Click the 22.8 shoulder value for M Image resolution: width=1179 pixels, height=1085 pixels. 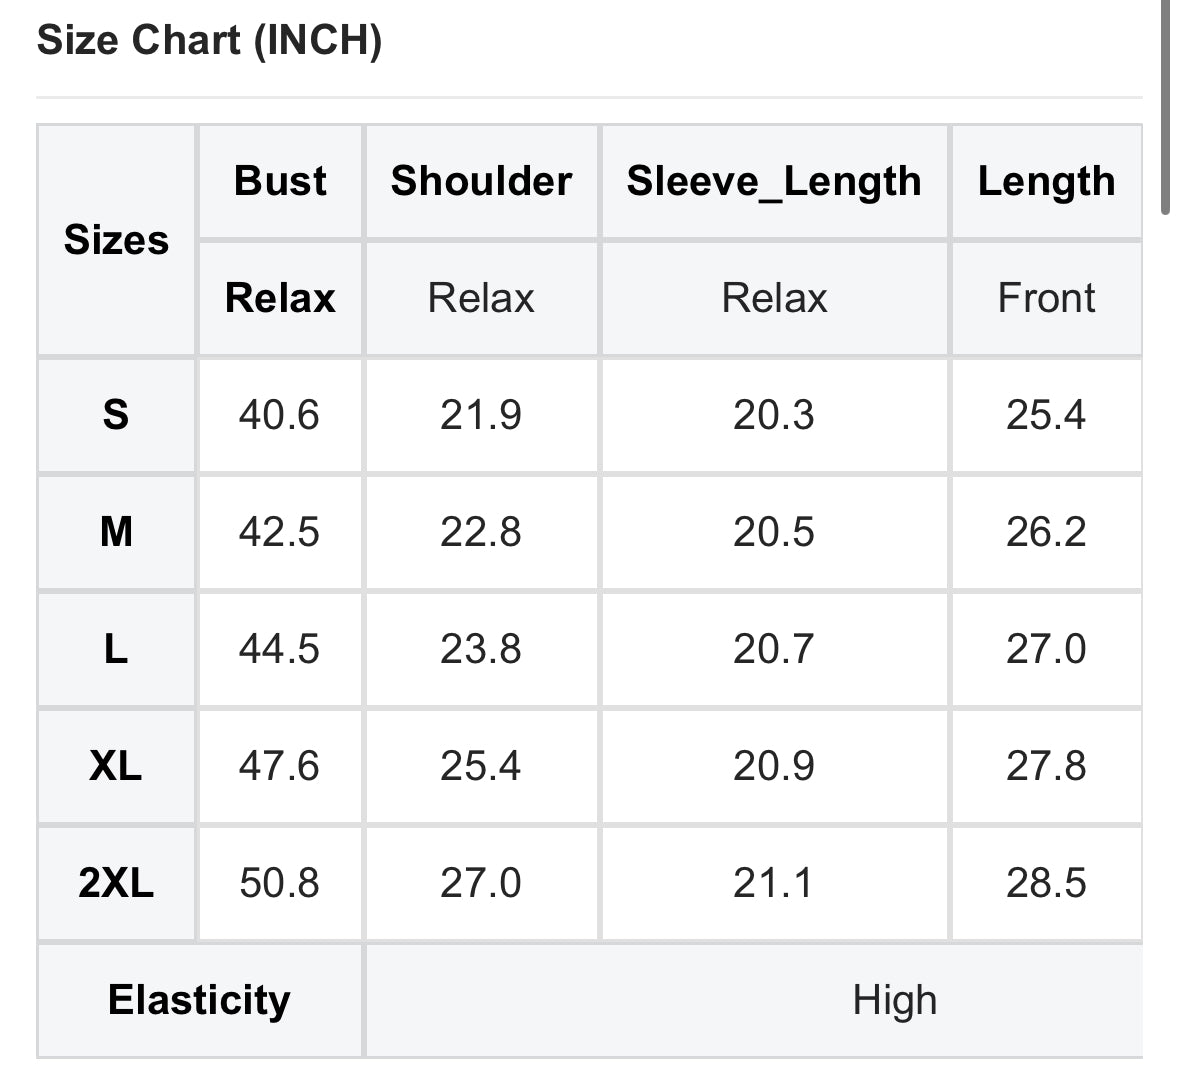(x=481, y=532)
